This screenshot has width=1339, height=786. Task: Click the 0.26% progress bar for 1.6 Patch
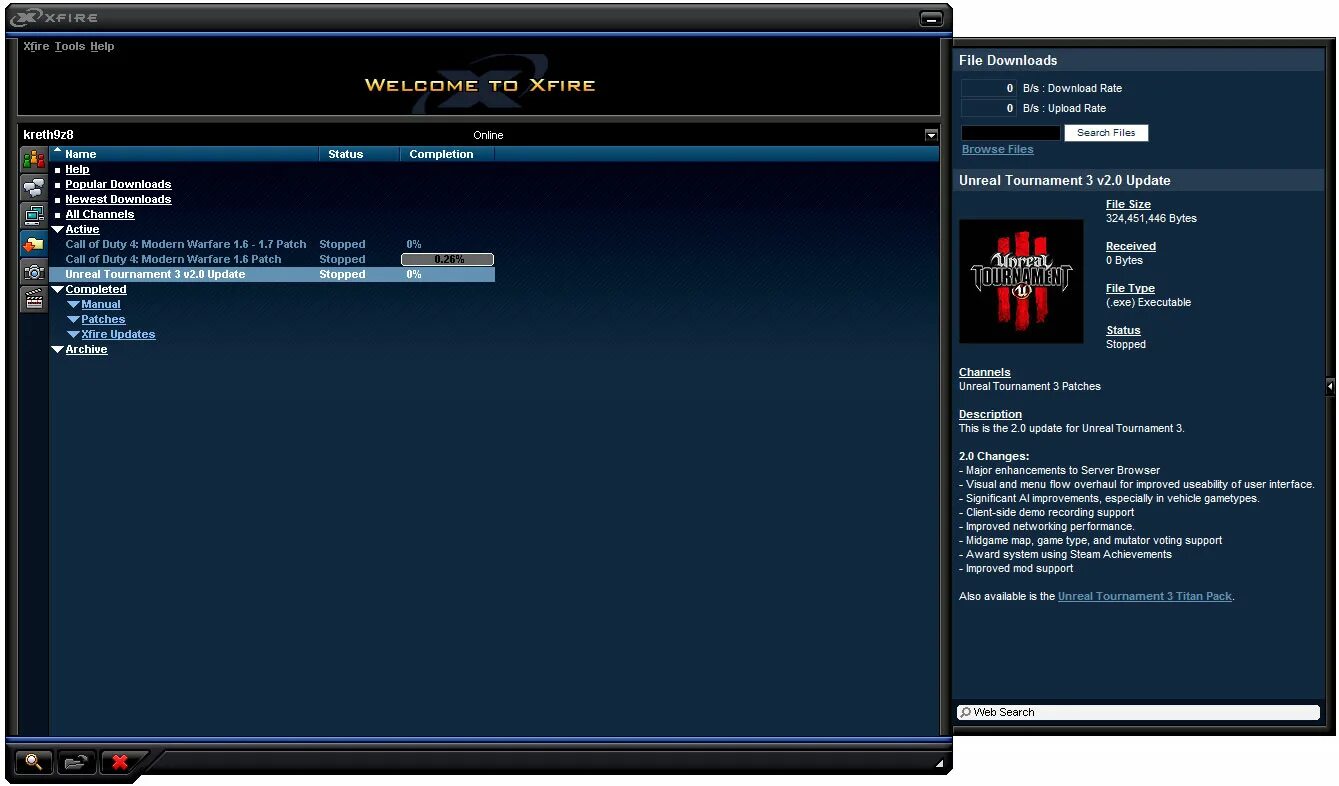coord(448,259)
